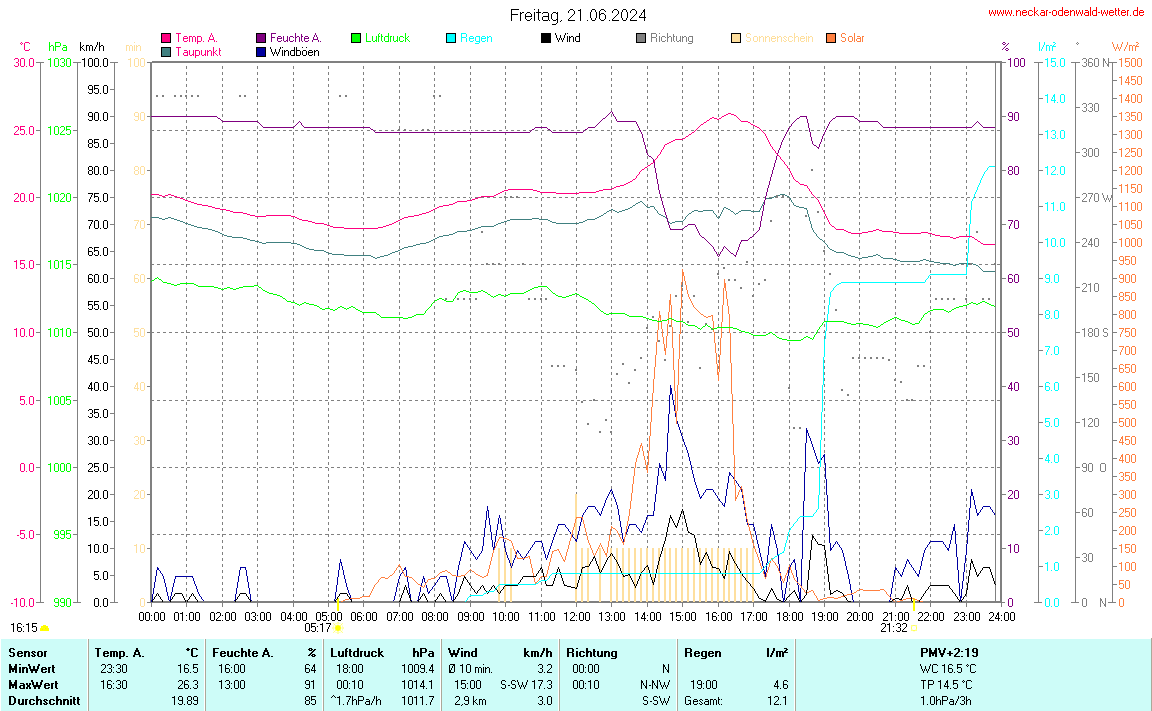Click the 12:00 label on time axis
This screenshot has height=711, width=1152.
tap(577, 616)
